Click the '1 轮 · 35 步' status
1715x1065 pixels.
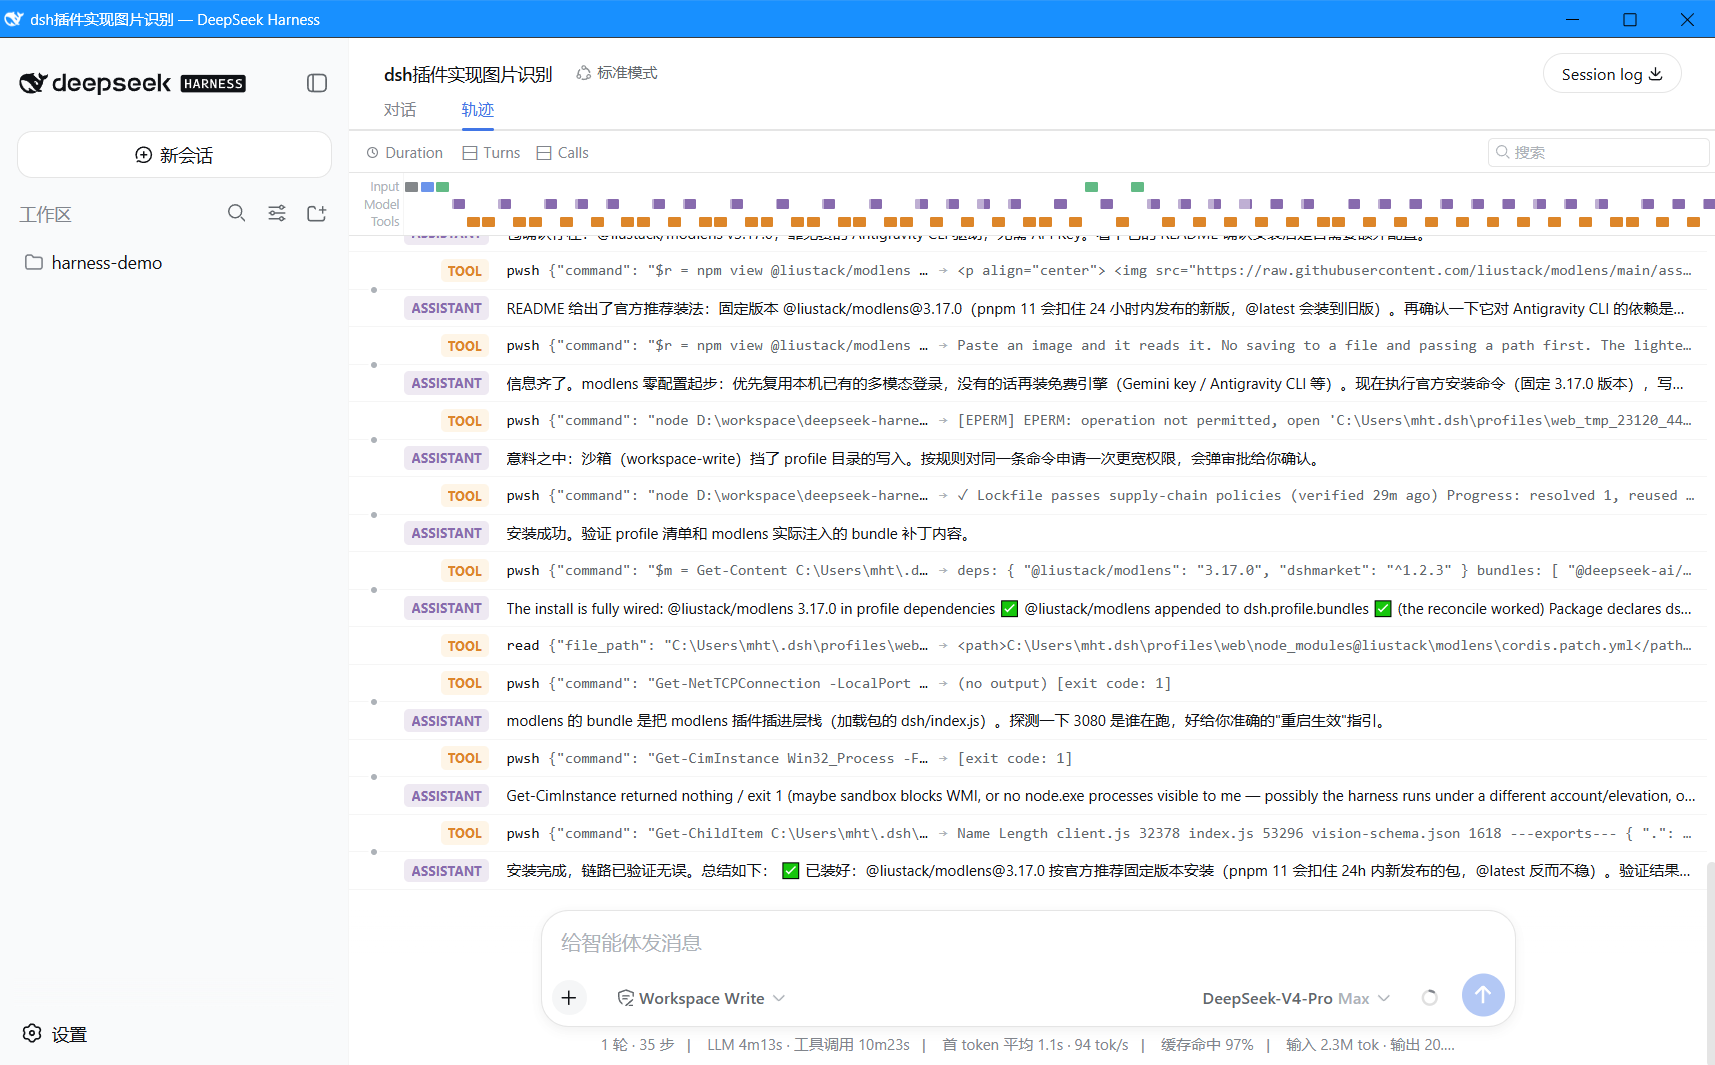[638, 1045]
